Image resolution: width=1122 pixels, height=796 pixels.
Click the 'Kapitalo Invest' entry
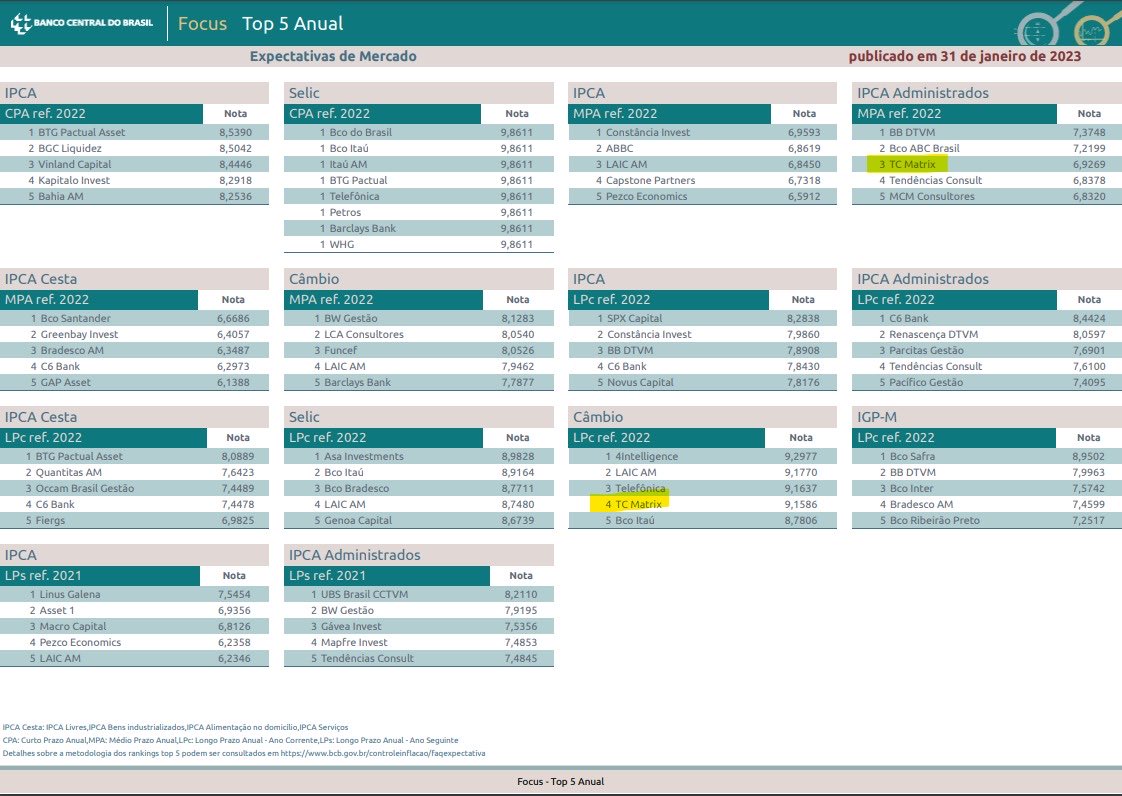click(x=74, y=180)
